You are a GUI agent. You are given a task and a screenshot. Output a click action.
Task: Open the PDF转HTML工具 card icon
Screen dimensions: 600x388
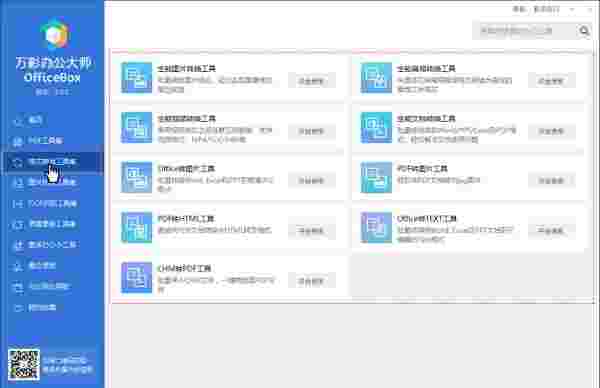pos(136,227)
